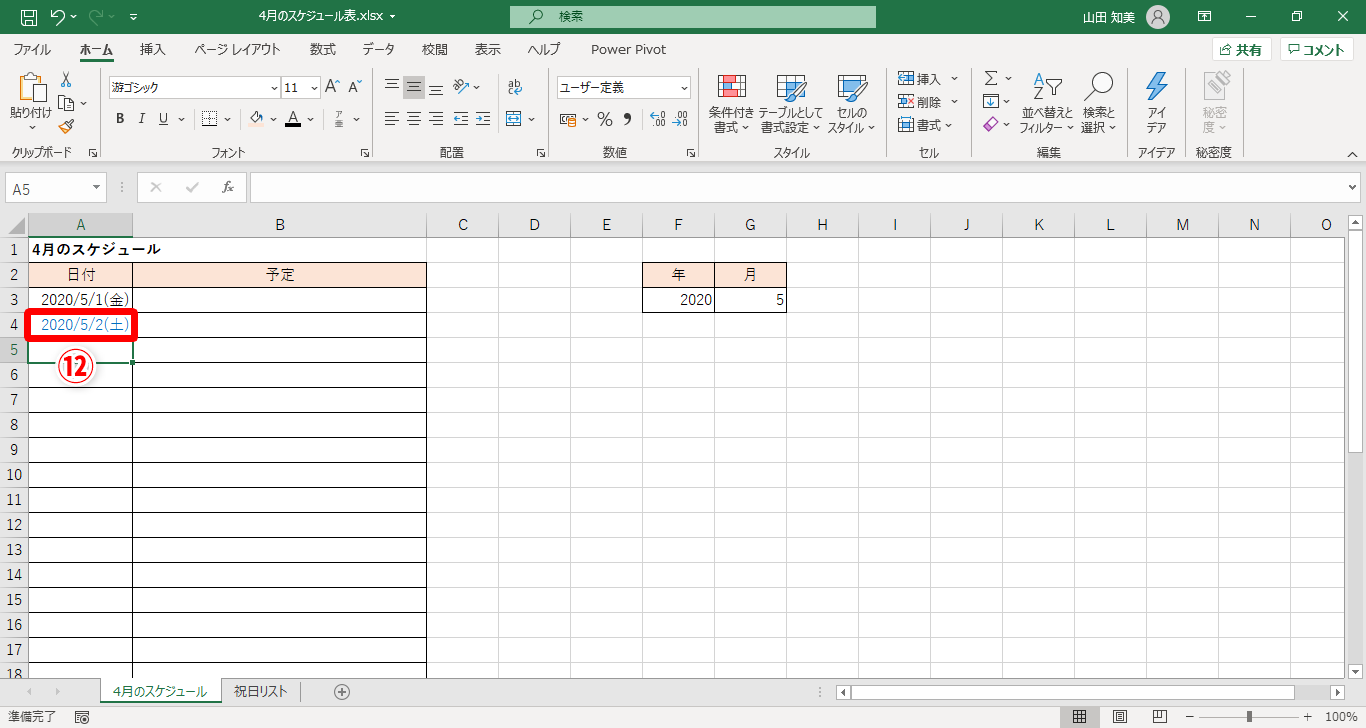Open the テーブルとして書式設定 dropdown
Image resolution: width=1366 pixels, height=728 pixels.
(790, 104)
